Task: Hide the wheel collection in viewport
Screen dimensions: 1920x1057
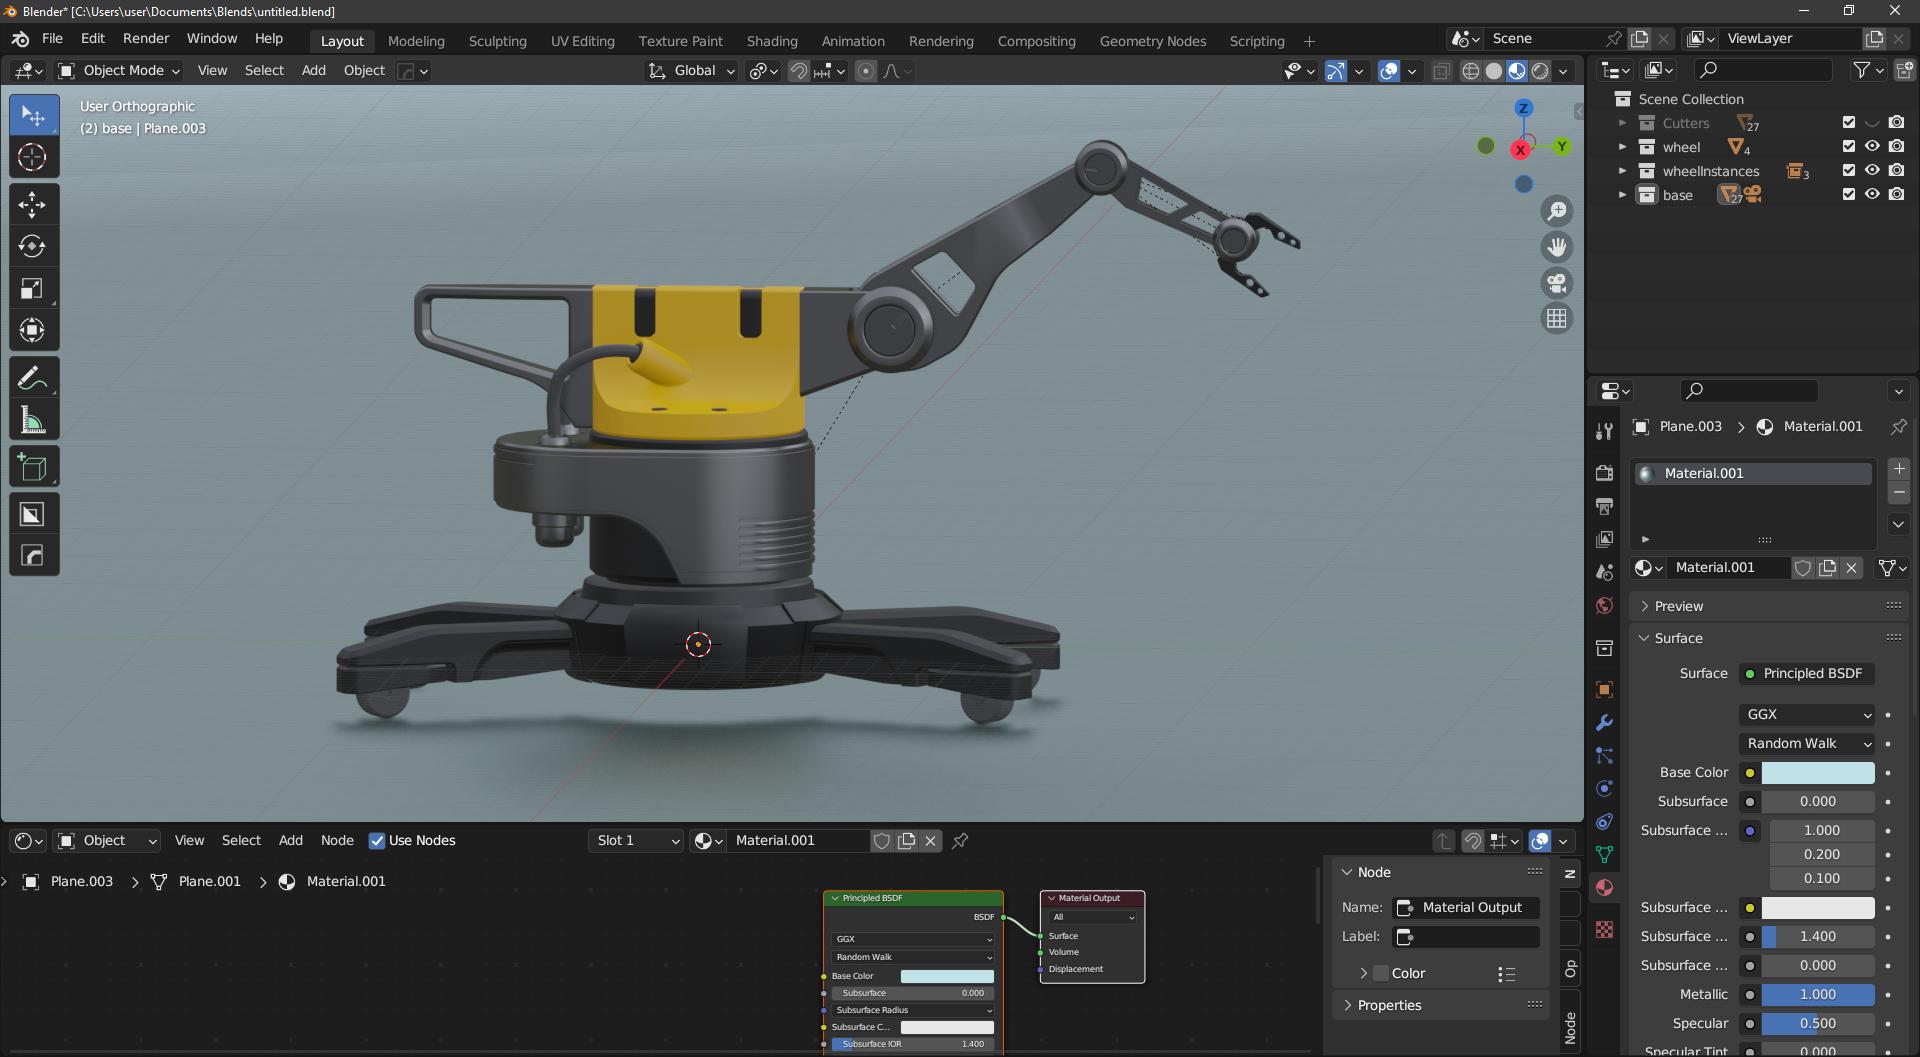Action: pyautogui.click(x=1872, y=147)
